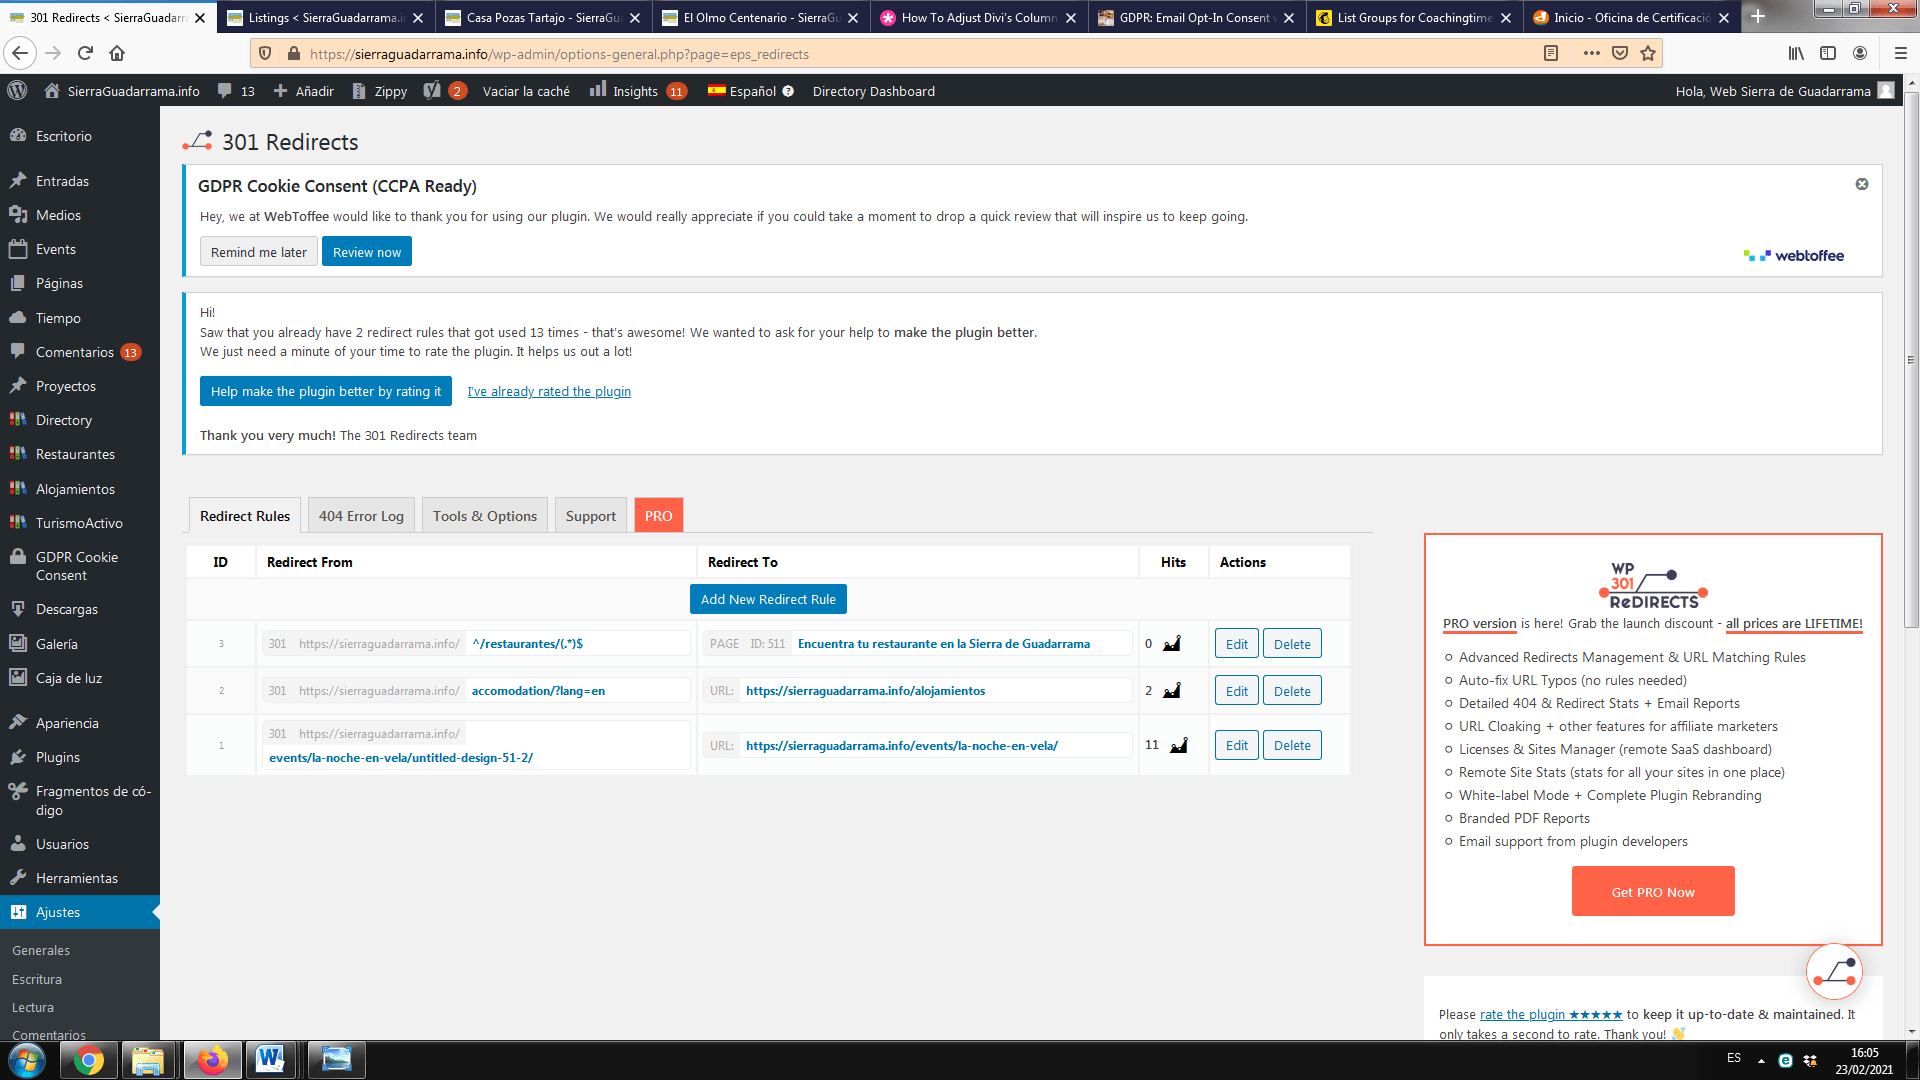Delete the restaurantes redirect rule
The image size is (1920, 1080).
pyautogui.click(x=1292, y=644)
